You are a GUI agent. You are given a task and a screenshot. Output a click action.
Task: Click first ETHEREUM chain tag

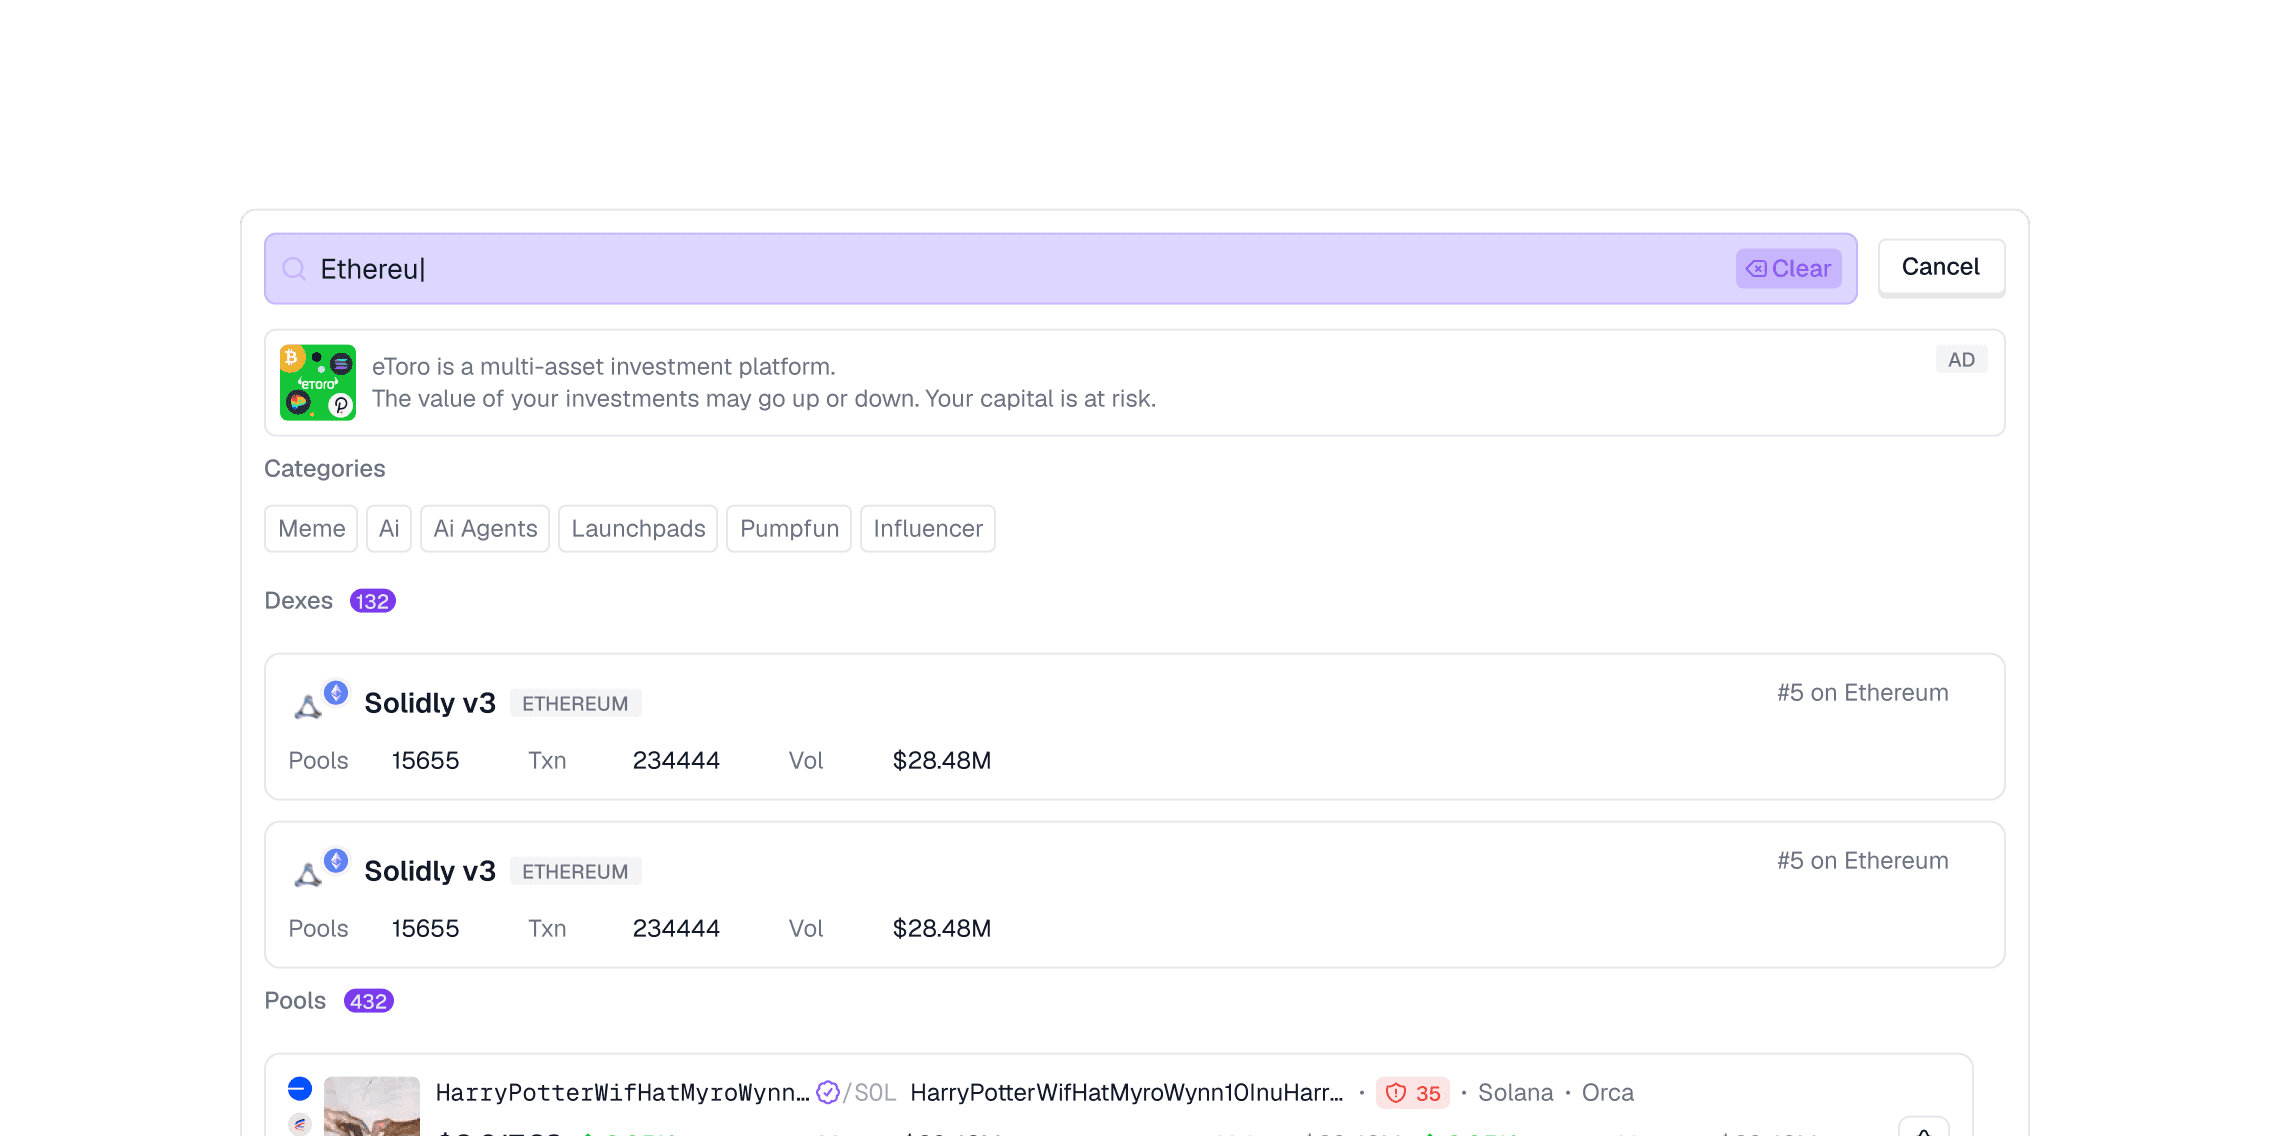(575, 704)
